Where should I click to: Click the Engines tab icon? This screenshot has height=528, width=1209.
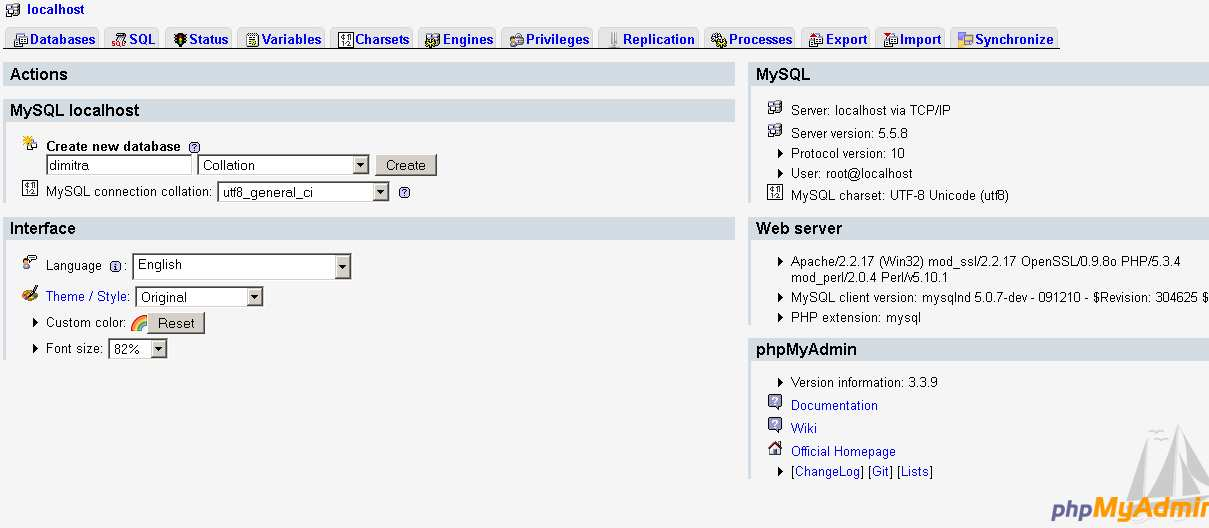coord(433,40)
